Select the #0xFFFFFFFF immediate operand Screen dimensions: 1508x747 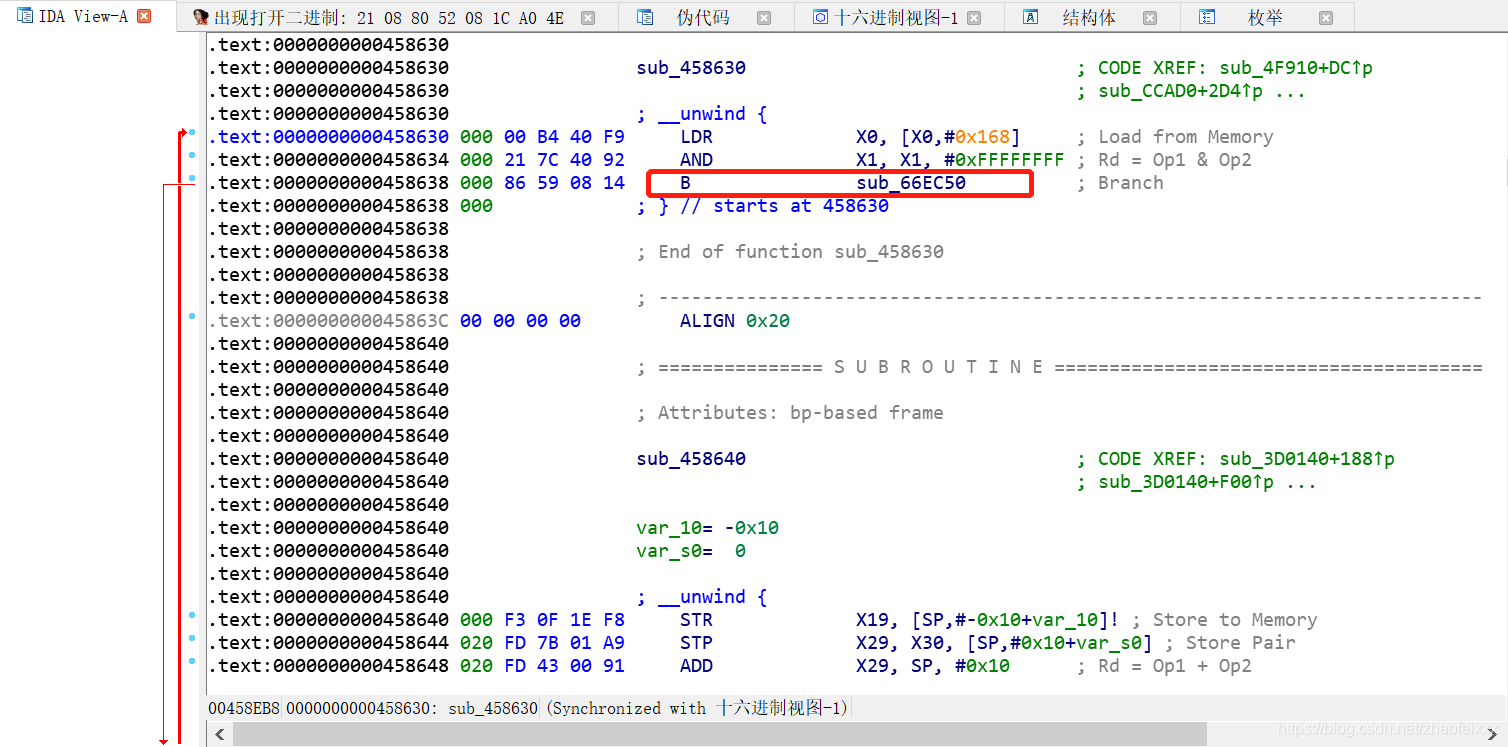pyautogui.click(x=1004, y=160)
